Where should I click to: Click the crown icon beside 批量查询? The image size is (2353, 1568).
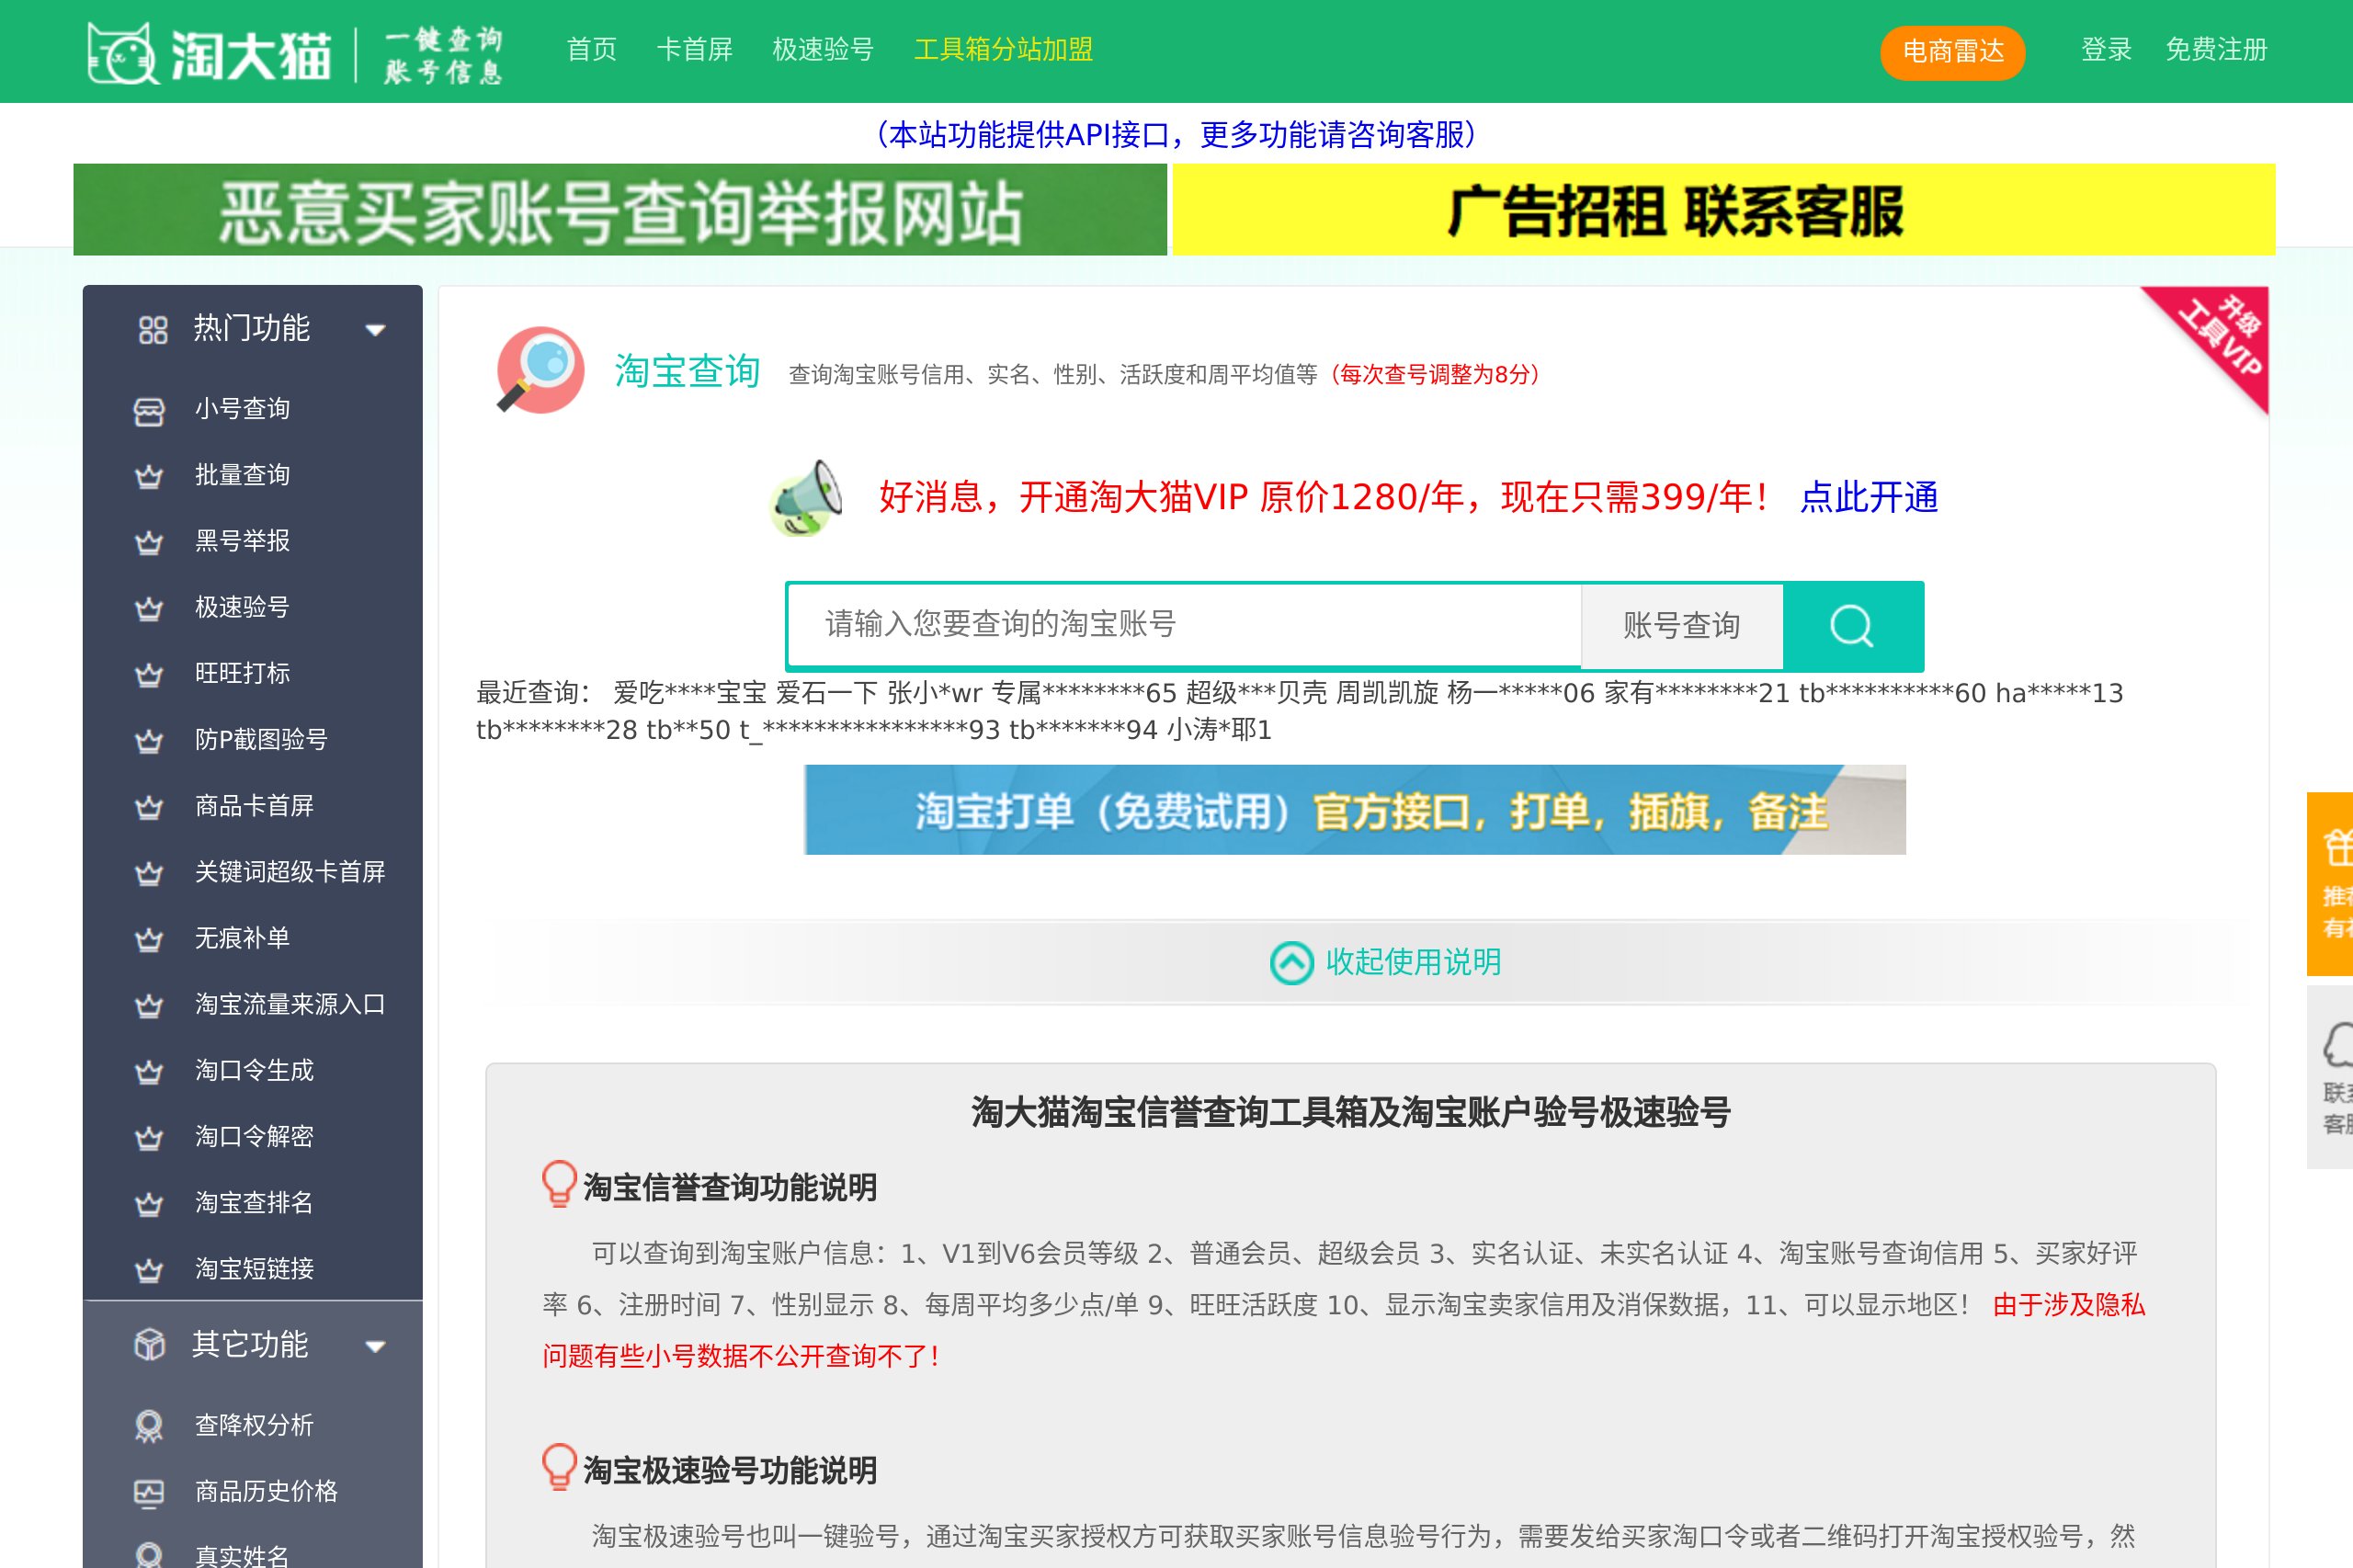click(x=149, y=476)
